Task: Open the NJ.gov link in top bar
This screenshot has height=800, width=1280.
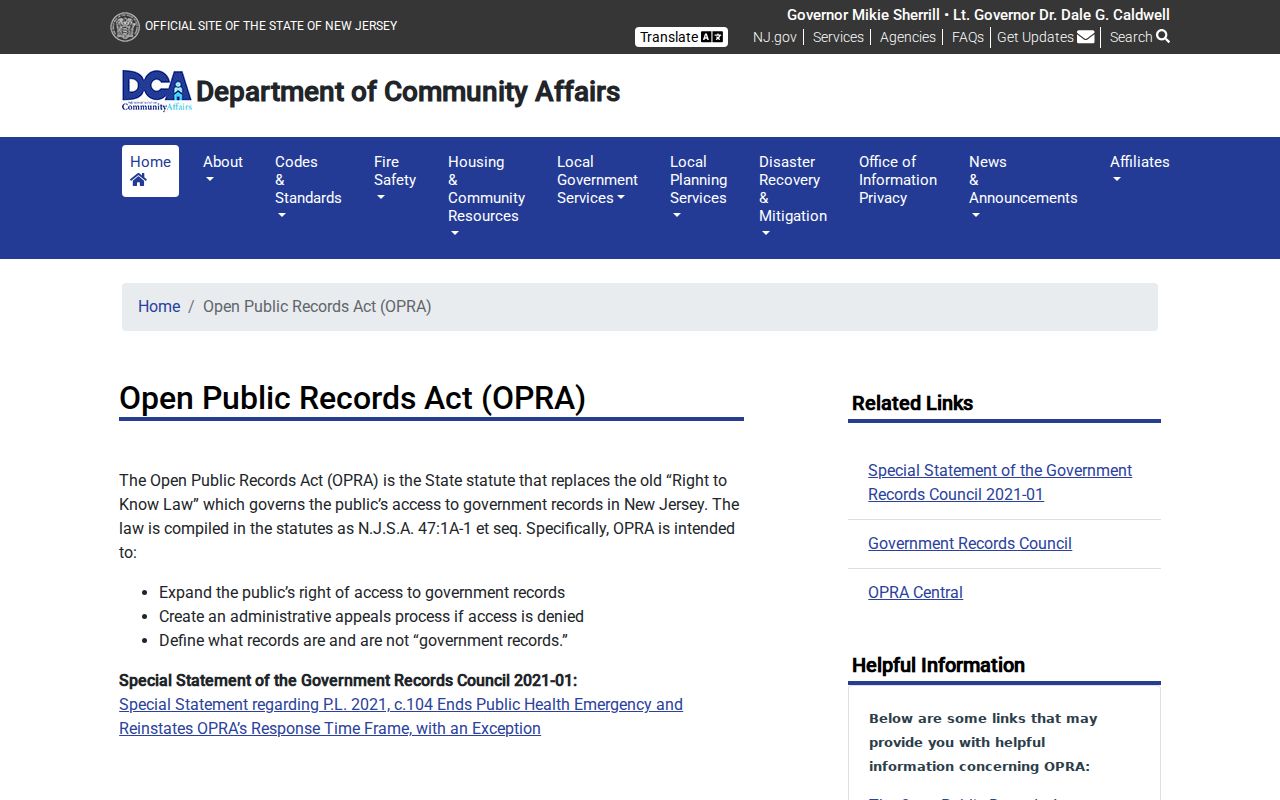Action: tap(775, 37)
